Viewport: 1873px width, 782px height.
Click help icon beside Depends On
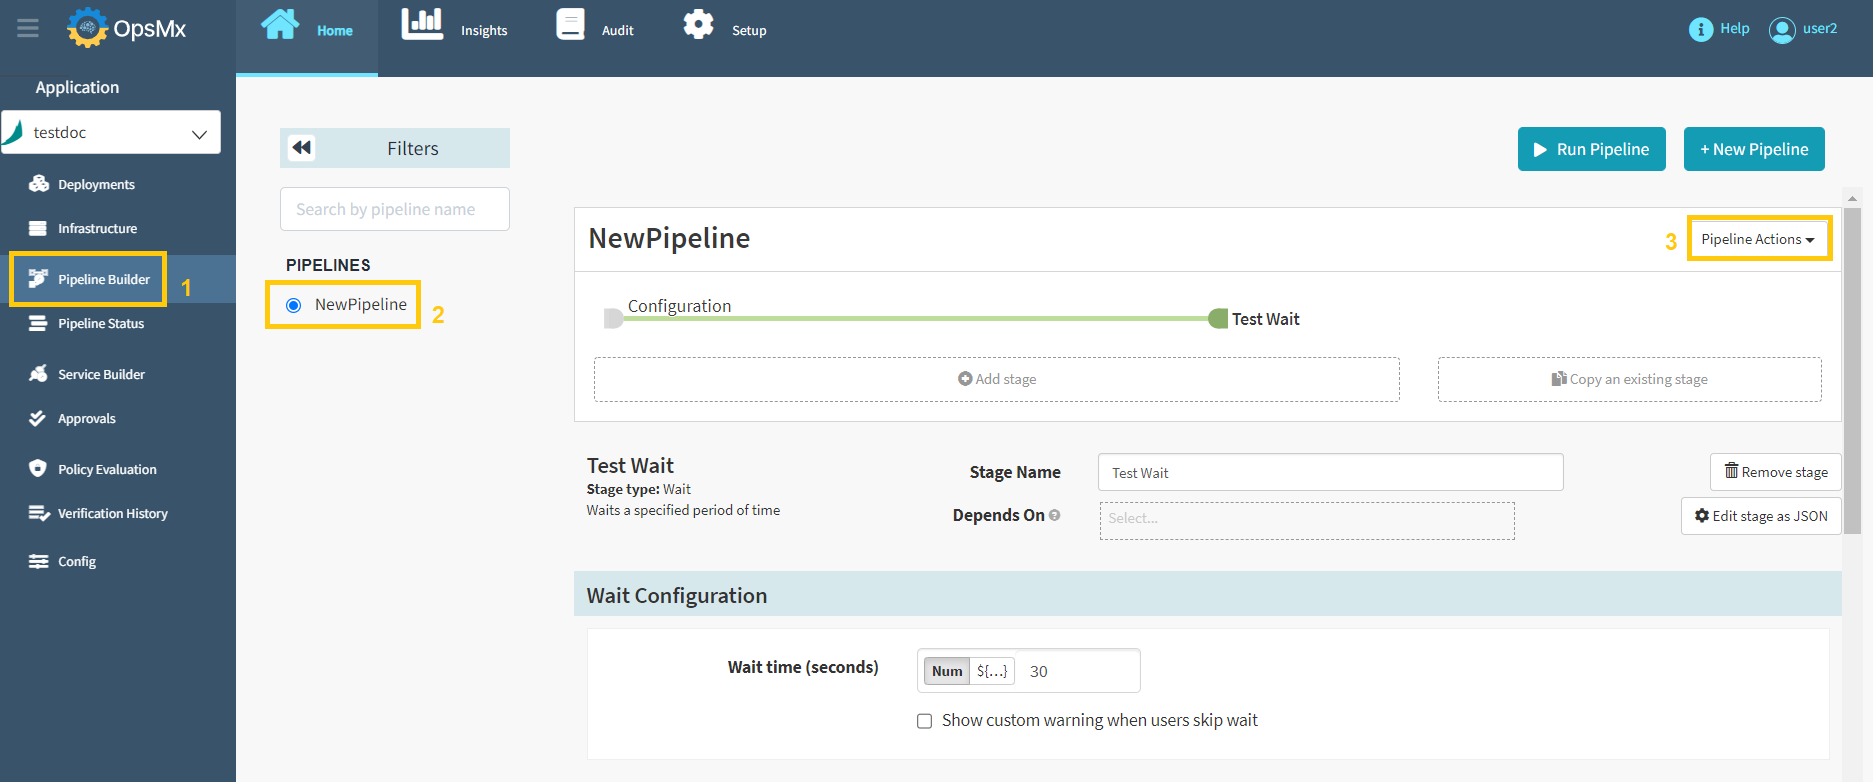pyautogui.click(x=1054, y=515)
